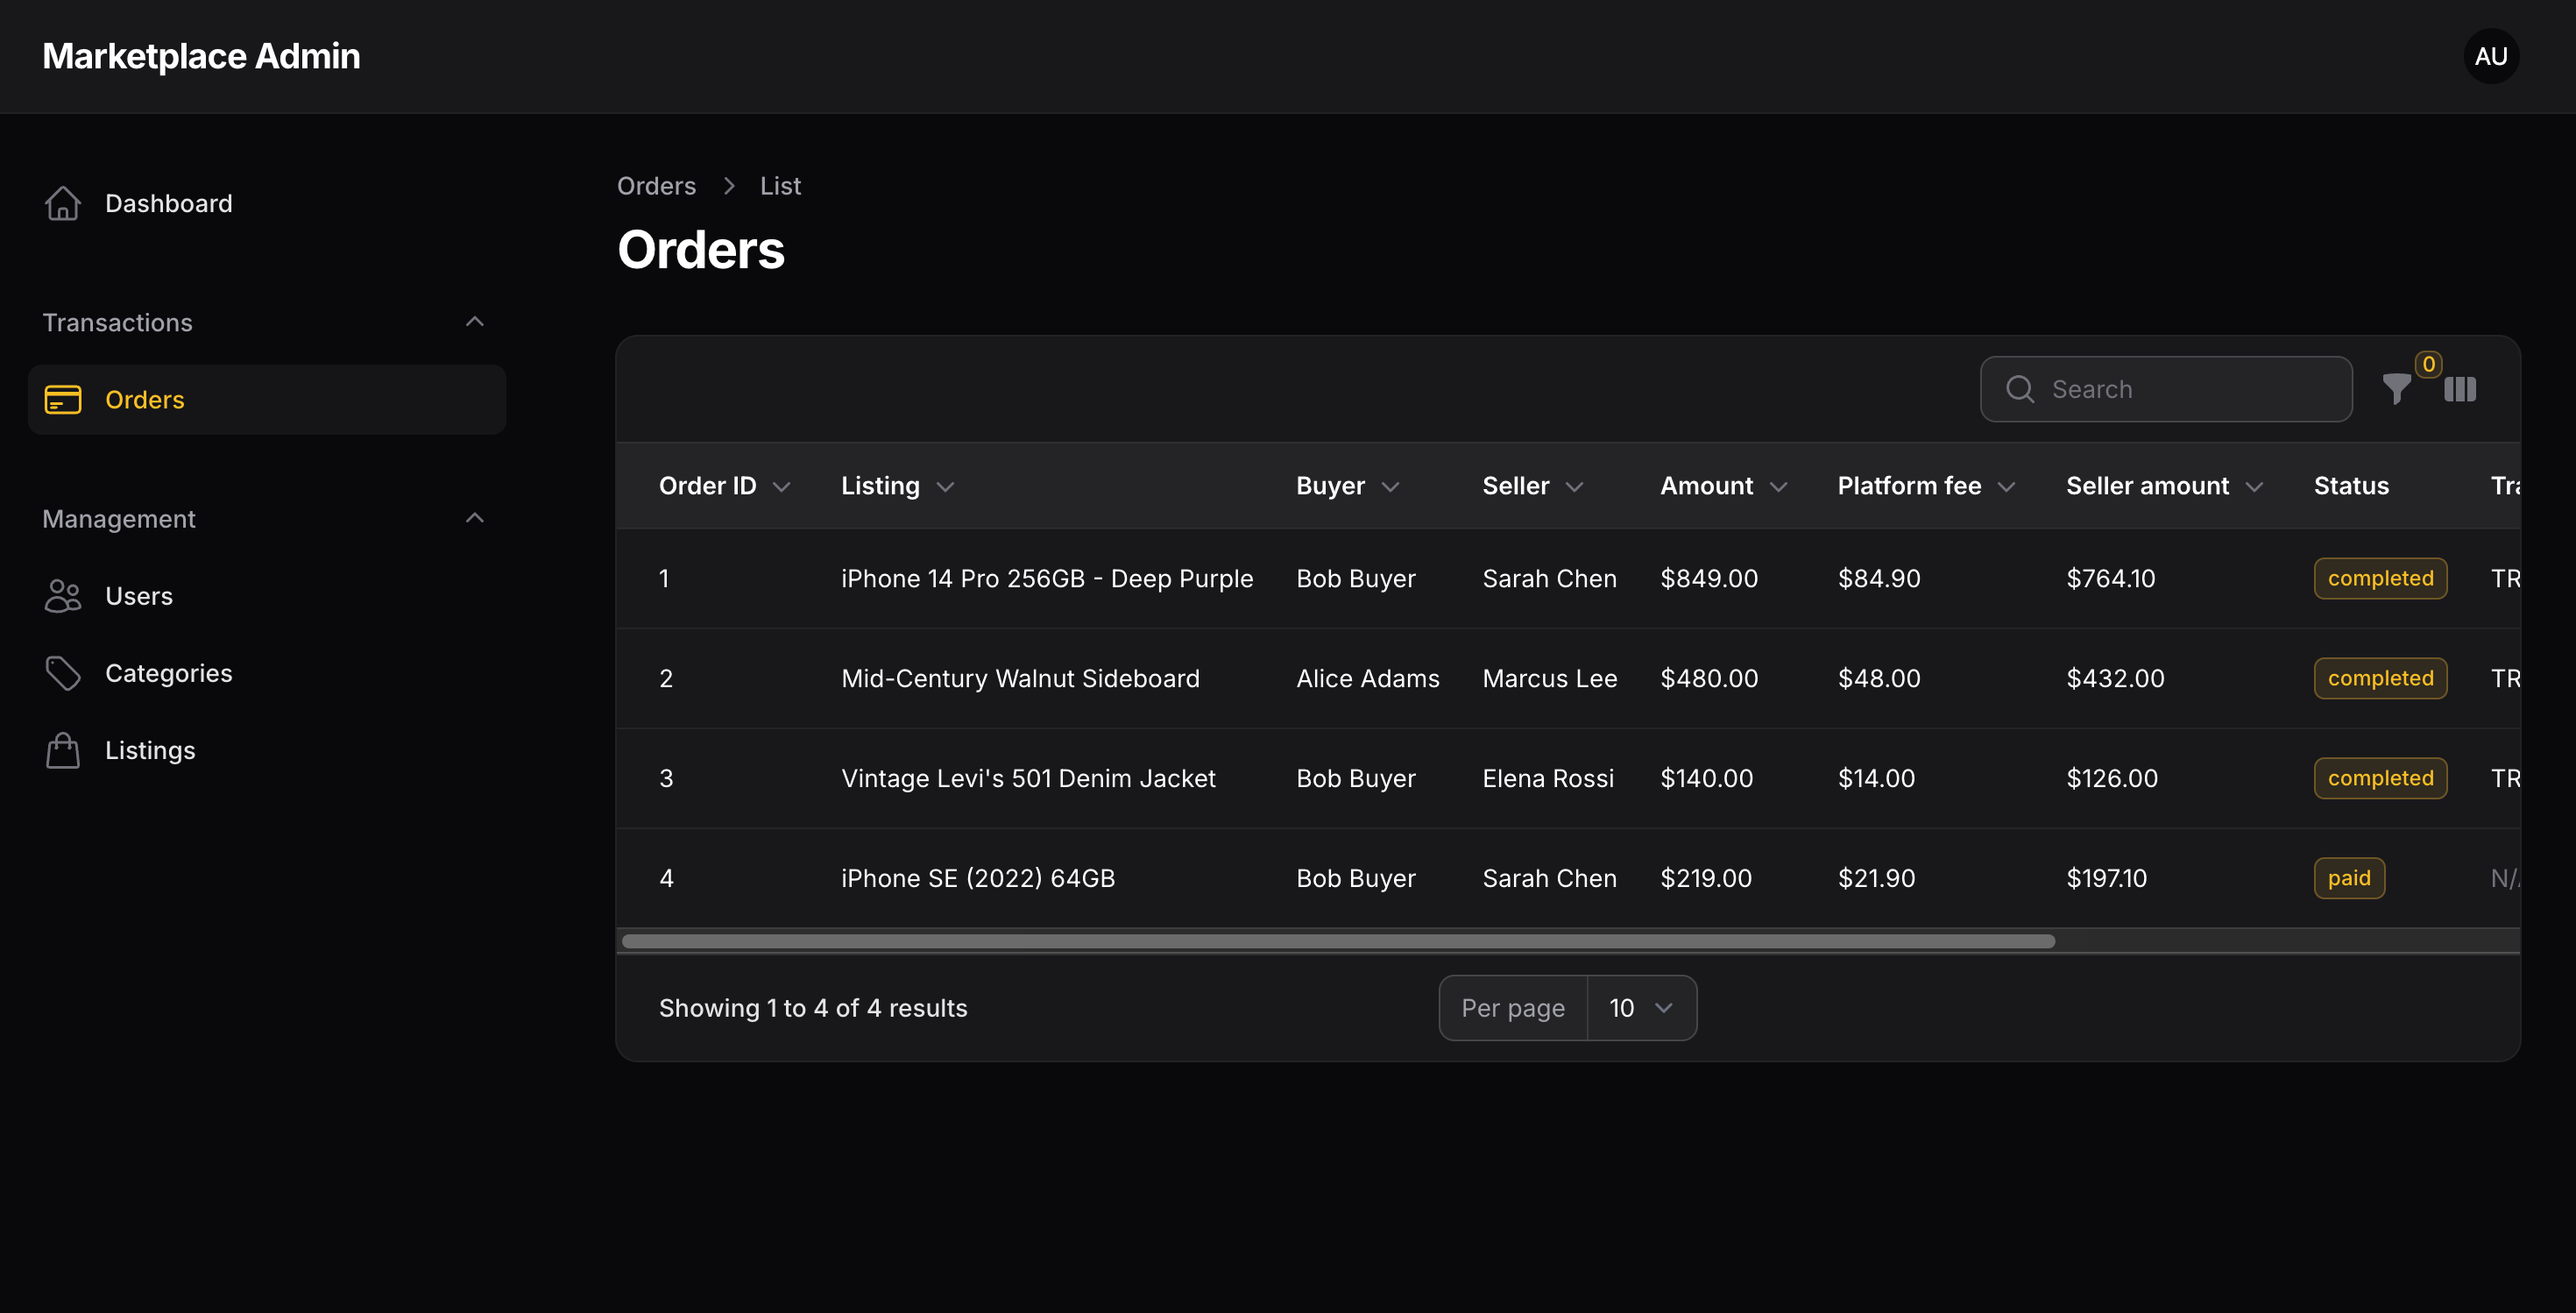The height and width of the screenshot is (1313, 2576).
Task: Sort by Seller column
Action: 1532,486
